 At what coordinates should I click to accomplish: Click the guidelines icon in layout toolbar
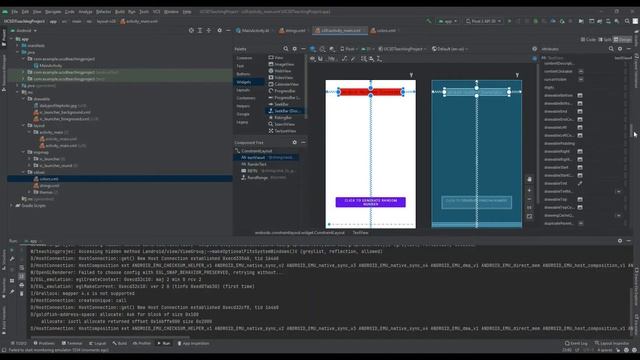(380, 59)
